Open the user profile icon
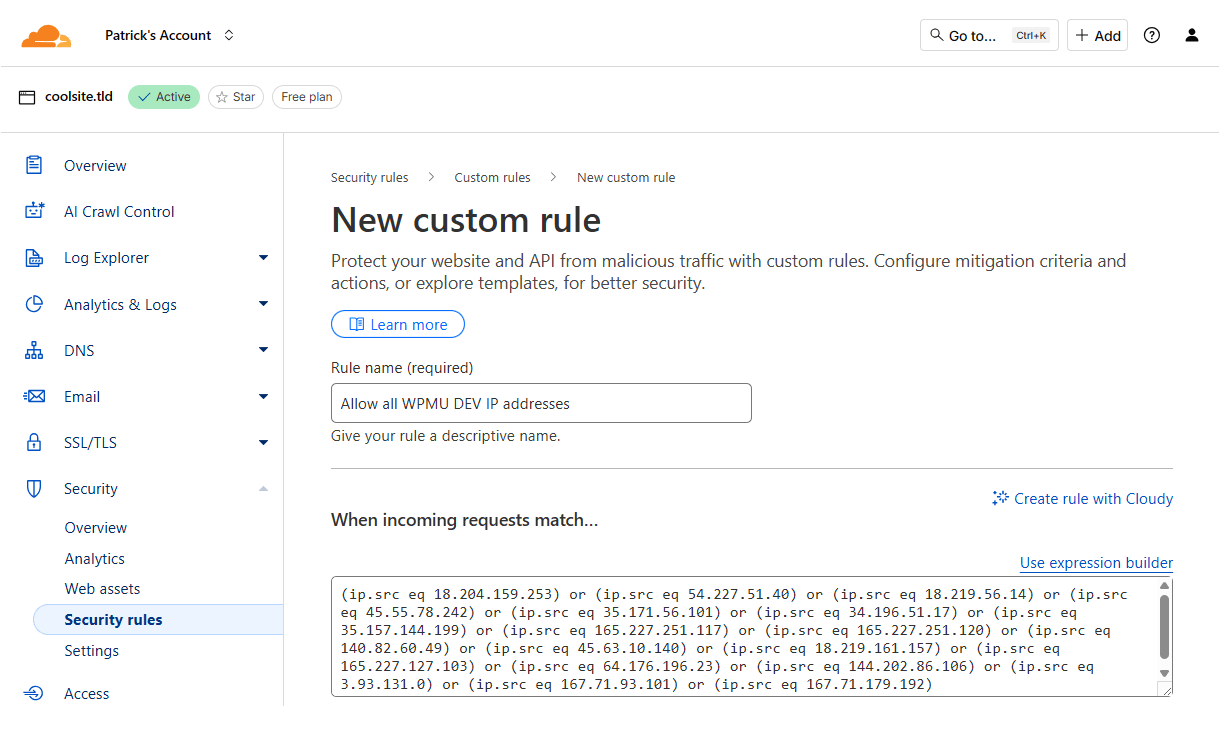 click(1191, 35)
